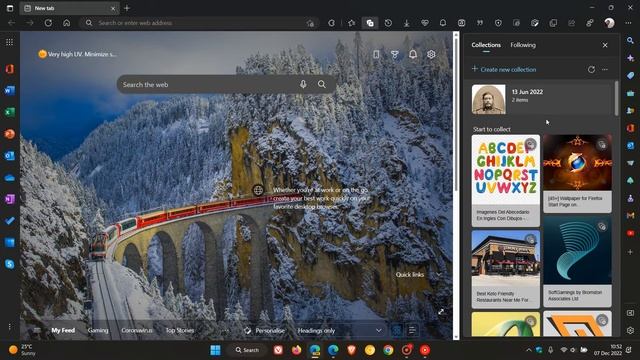
Task: Switch feed to list view layout
Action: click(x=412, y=330)
